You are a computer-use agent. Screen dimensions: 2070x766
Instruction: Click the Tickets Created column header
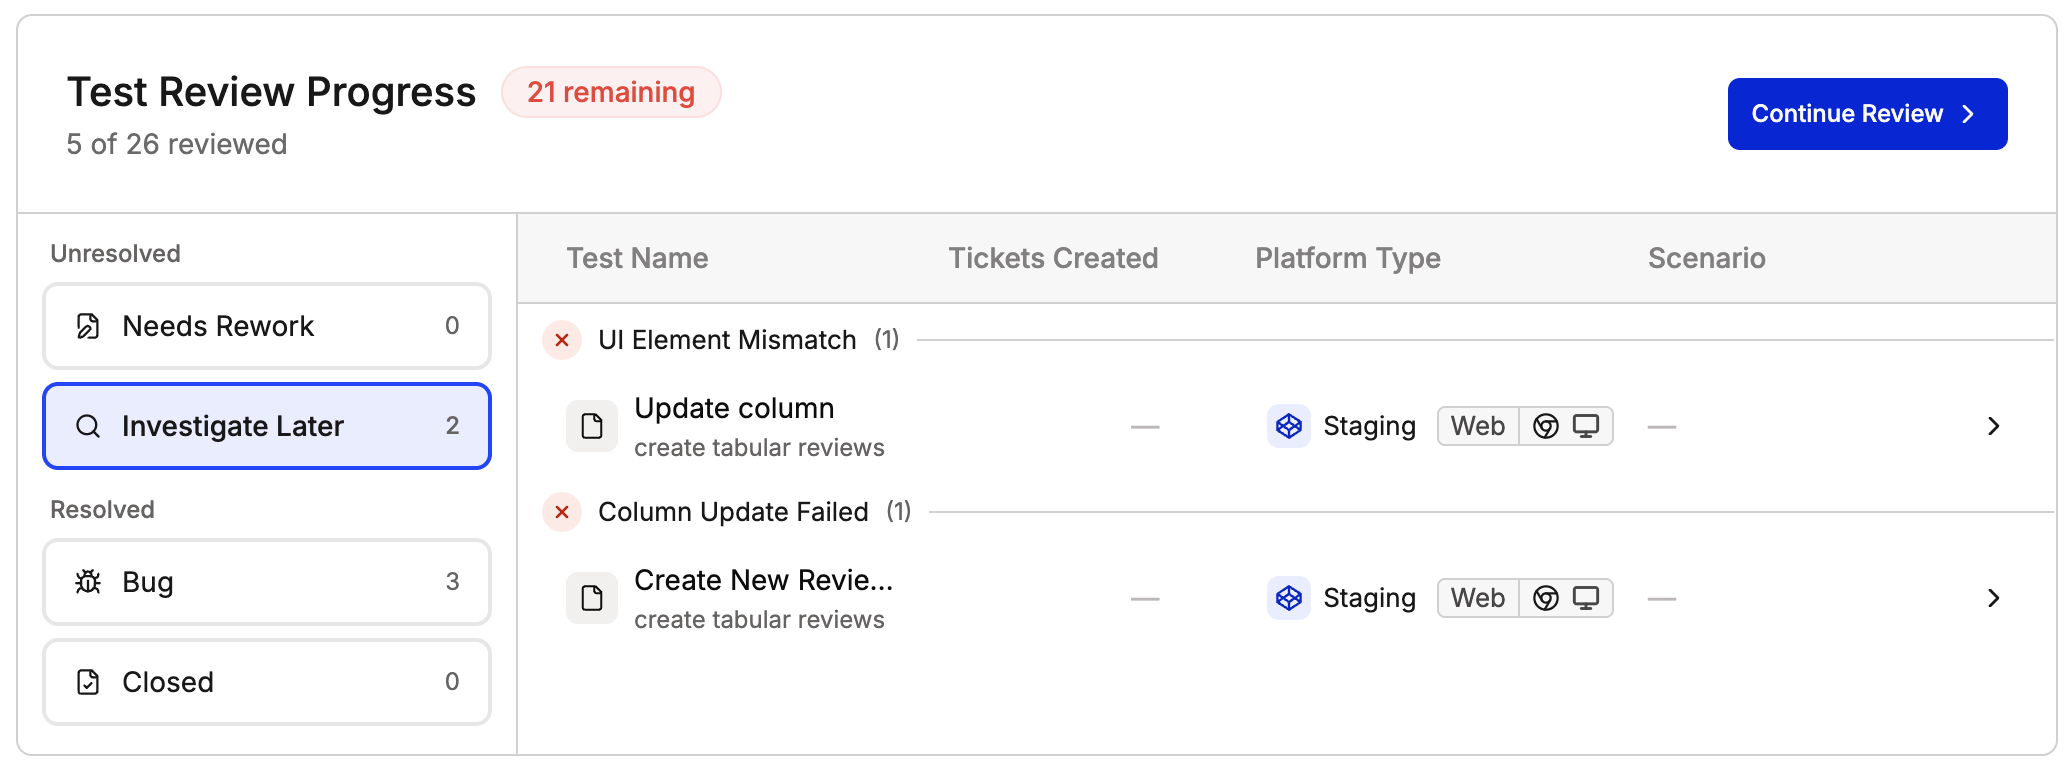click(x=1053, y=258)
